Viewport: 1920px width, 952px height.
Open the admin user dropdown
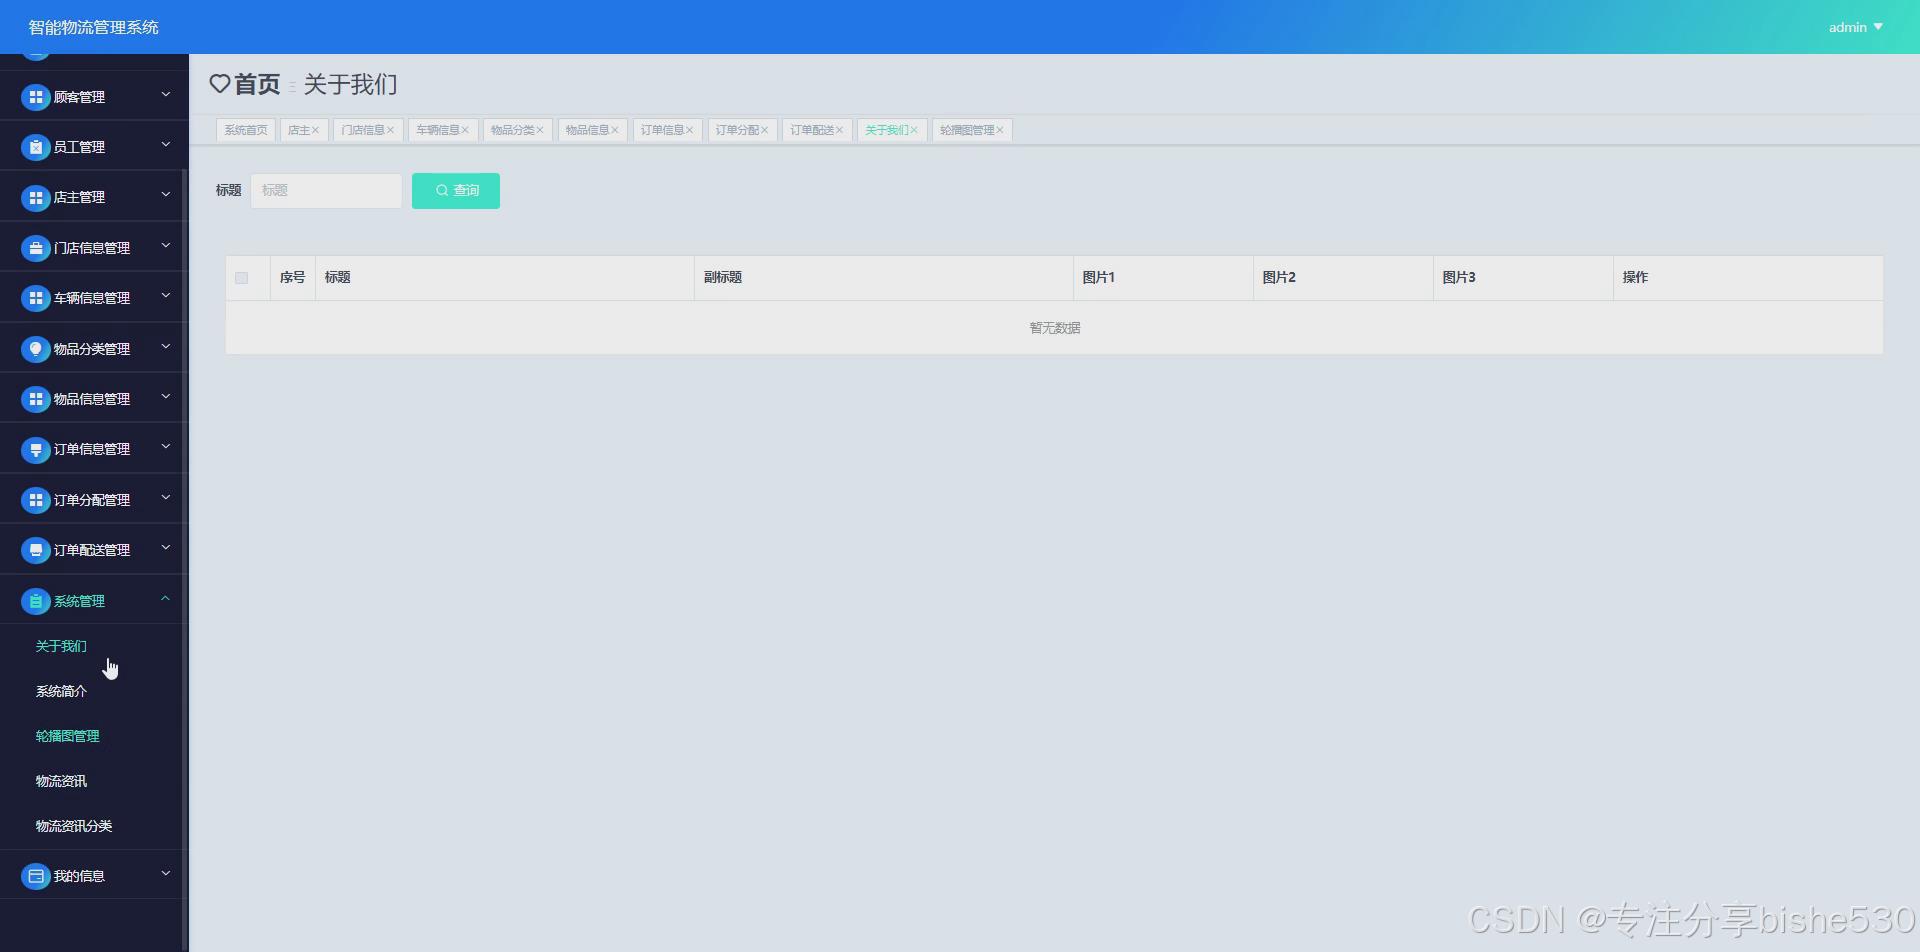1855,27
